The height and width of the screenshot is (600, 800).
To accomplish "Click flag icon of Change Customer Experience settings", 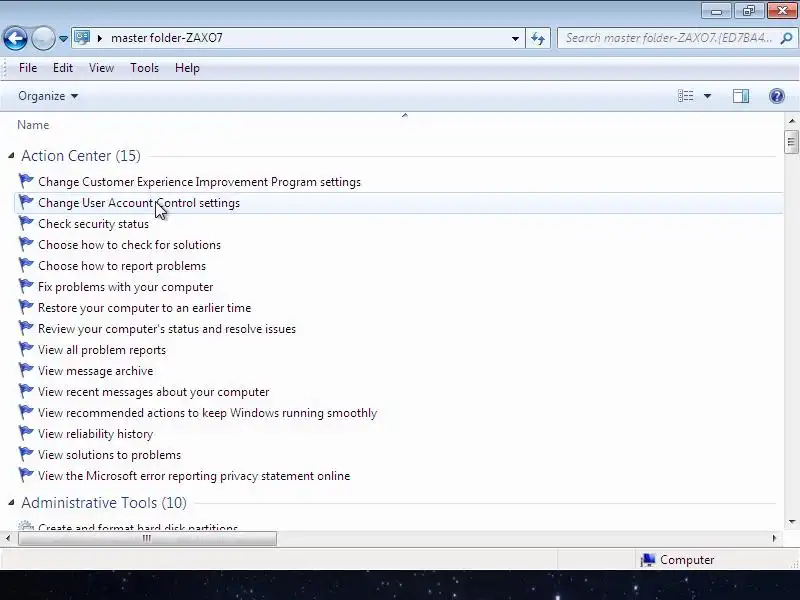I will coord(26,181).
